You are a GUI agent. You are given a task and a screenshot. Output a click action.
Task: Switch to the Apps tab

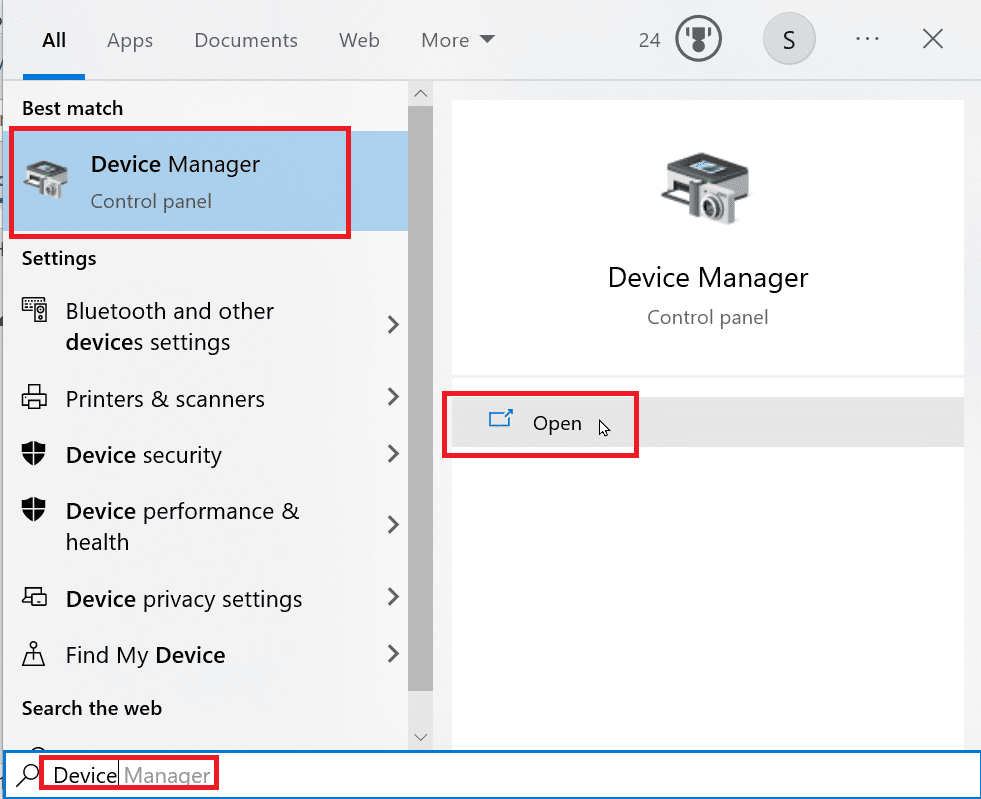coord(130,40)
